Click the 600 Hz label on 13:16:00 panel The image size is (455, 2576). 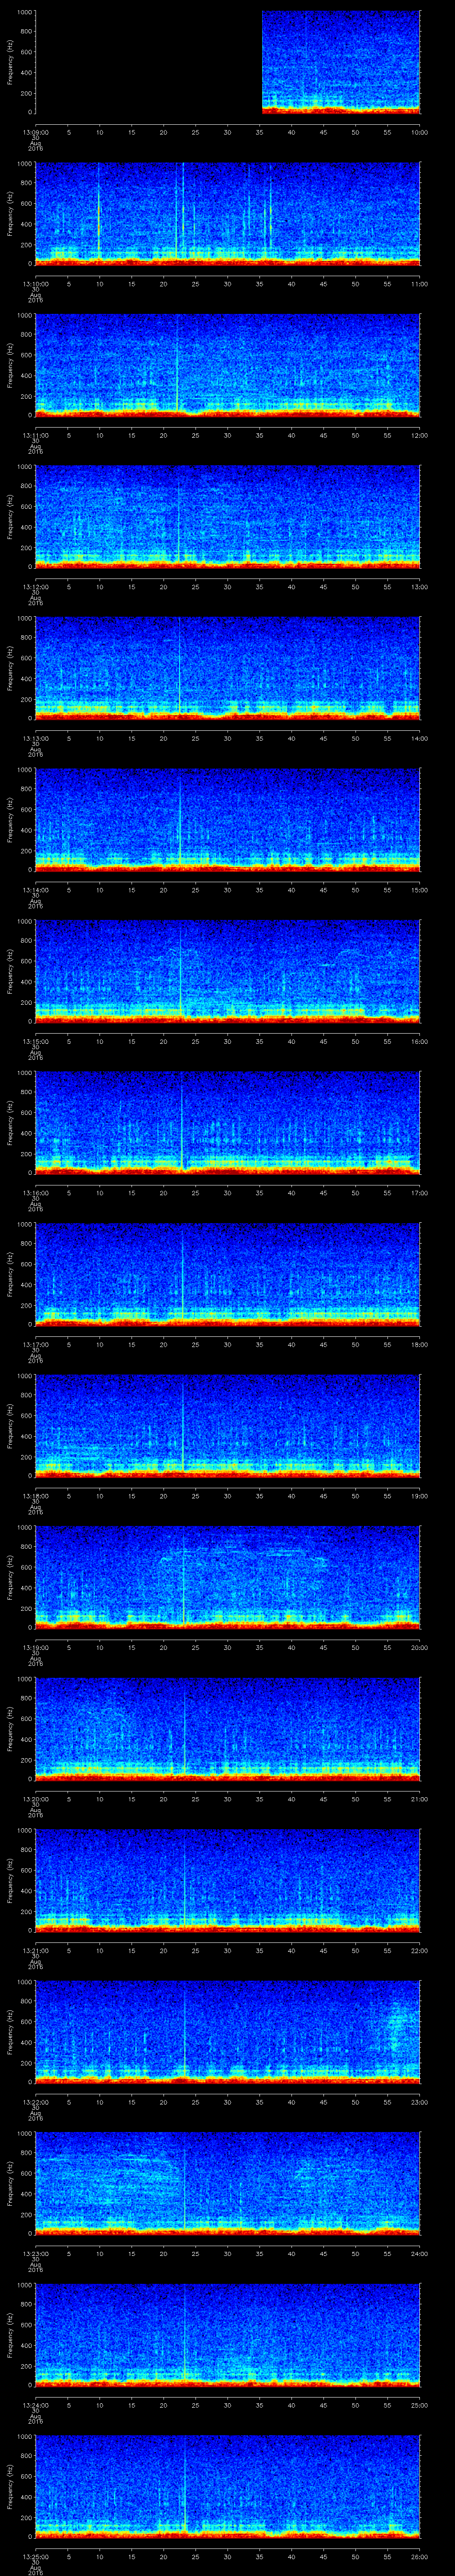23,1113
